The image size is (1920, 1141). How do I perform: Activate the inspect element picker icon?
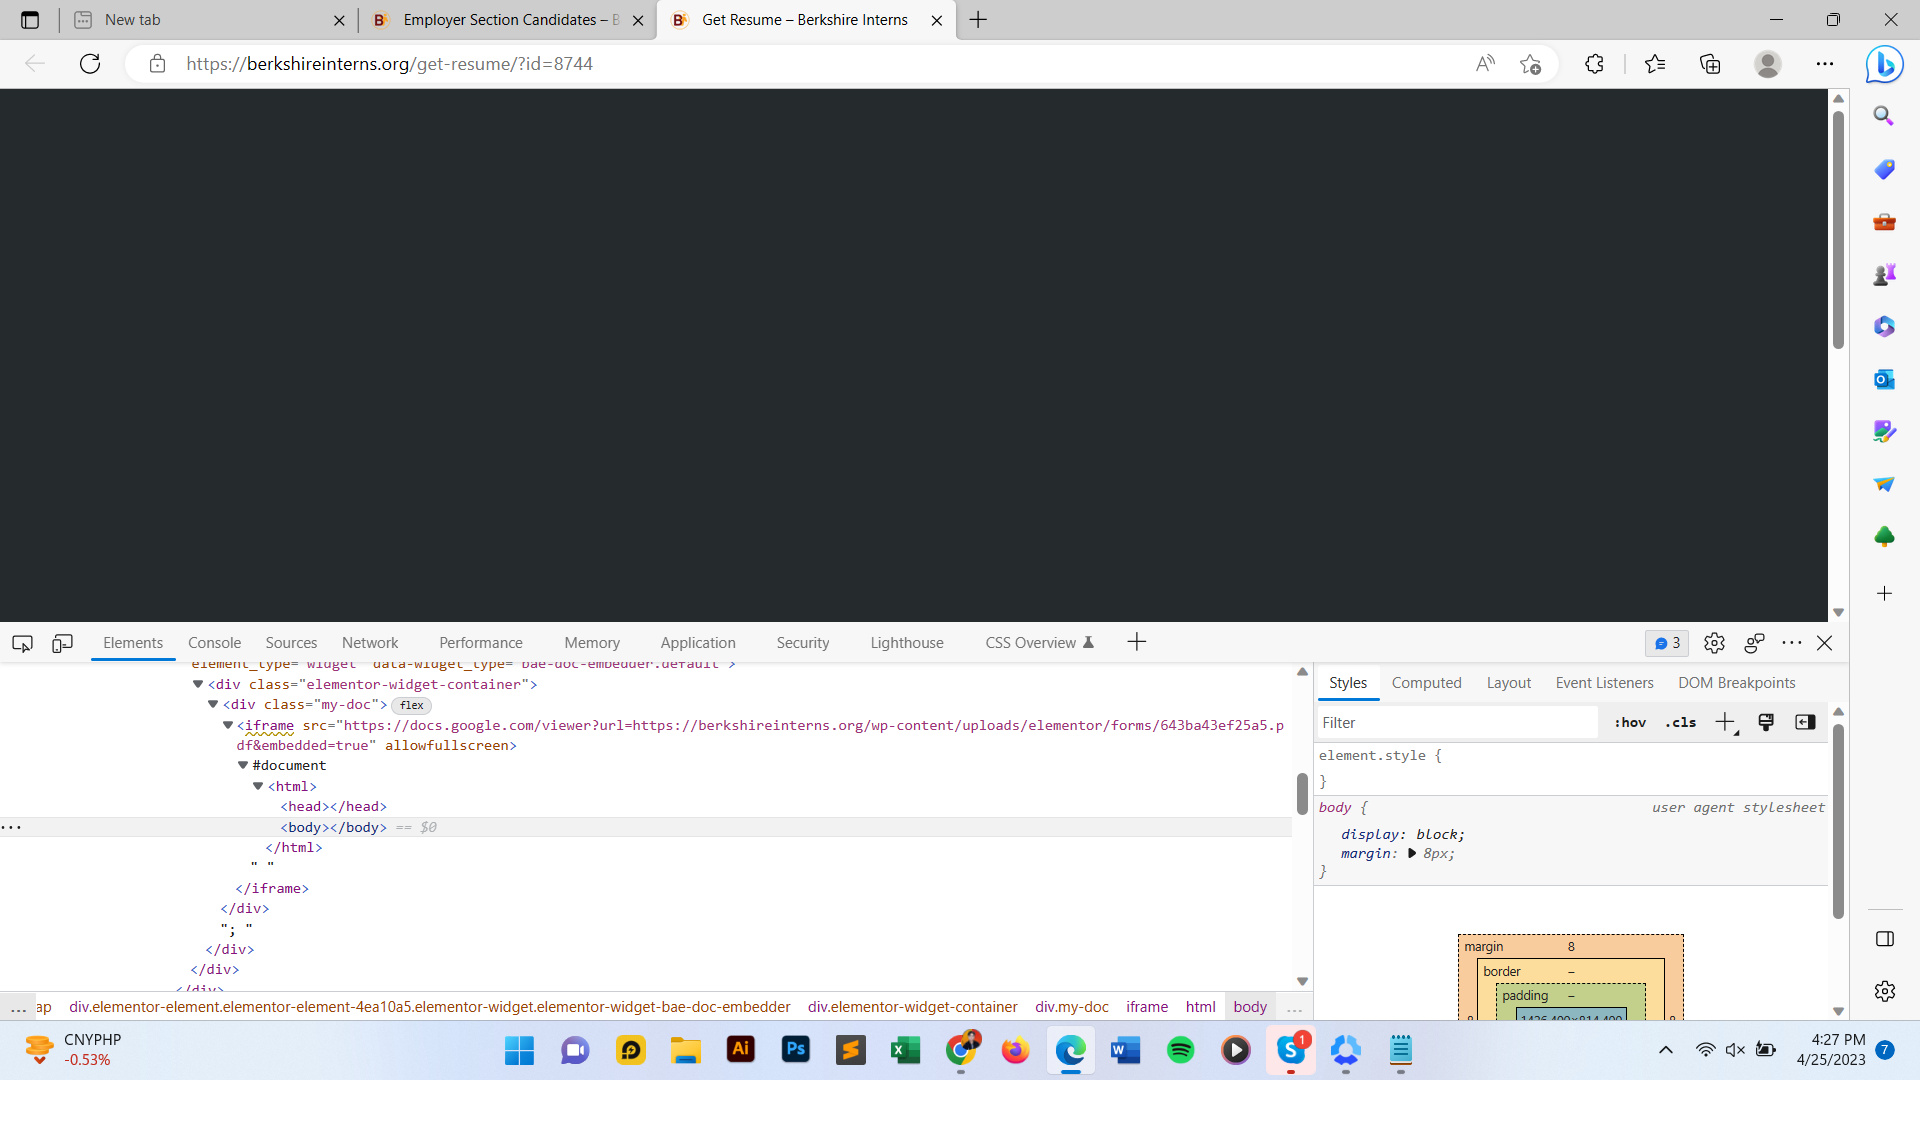tap(22, 643)
